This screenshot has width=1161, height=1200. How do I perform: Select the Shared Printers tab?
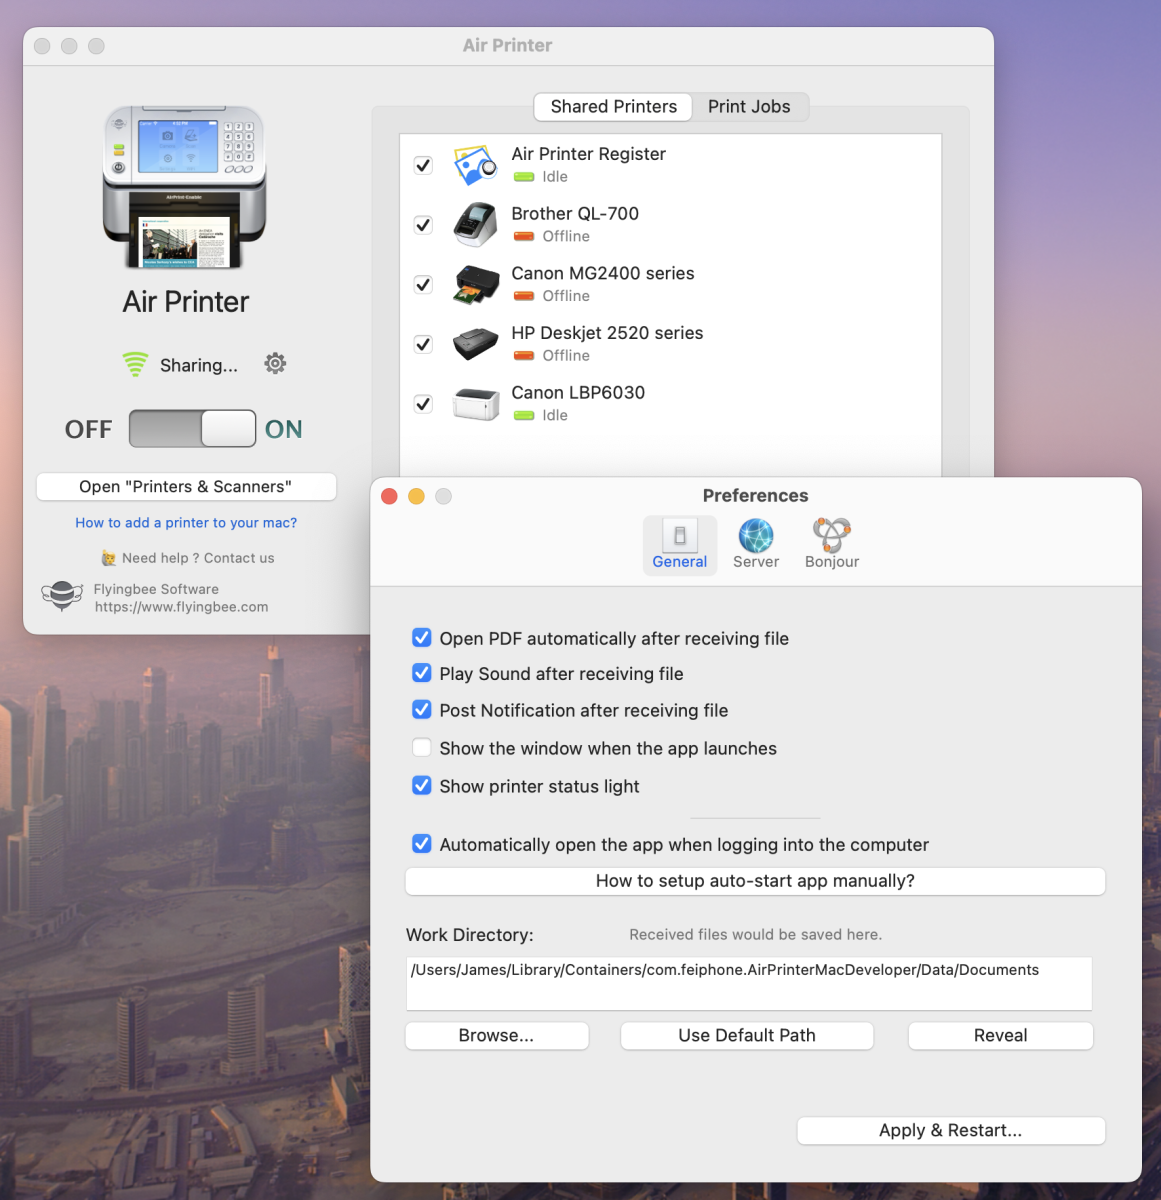614,107
